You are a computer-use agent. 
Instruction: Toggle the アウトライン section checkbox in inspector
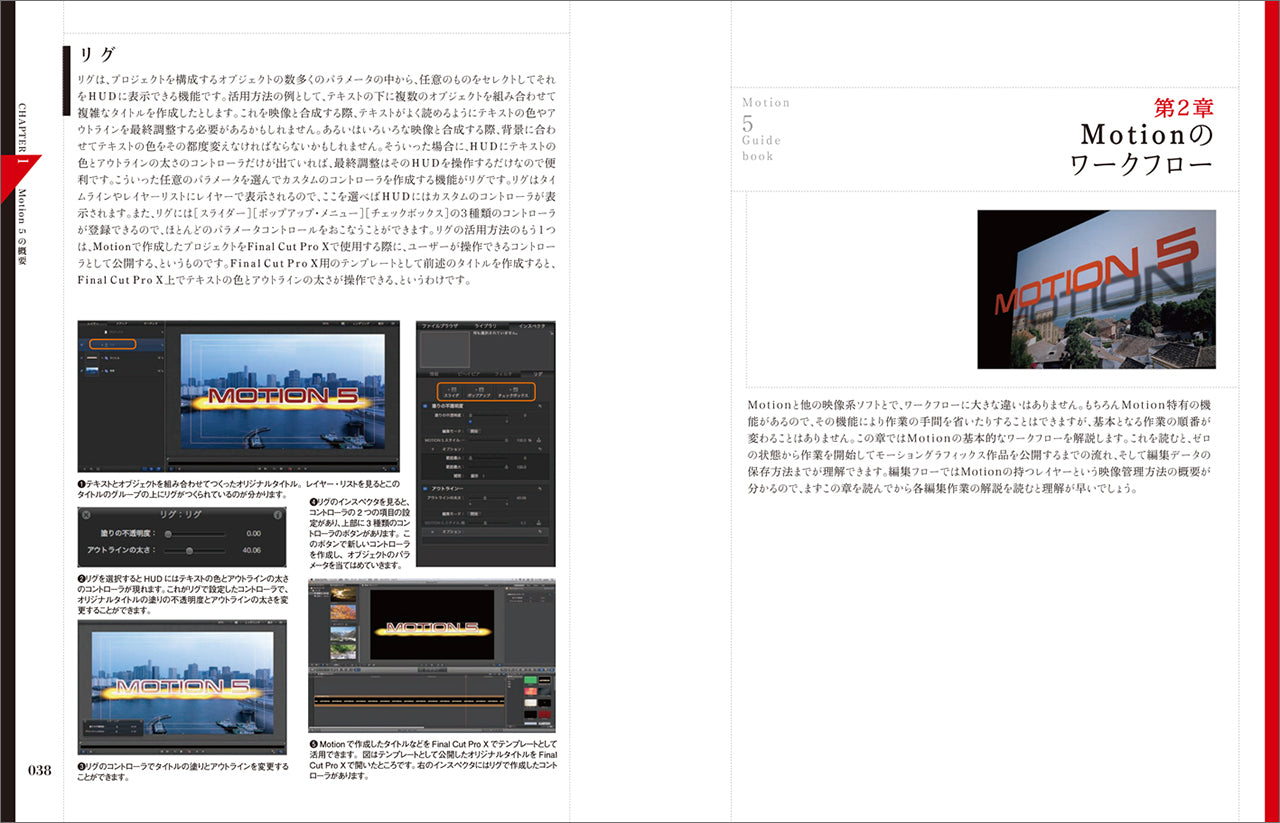[425, 488]
